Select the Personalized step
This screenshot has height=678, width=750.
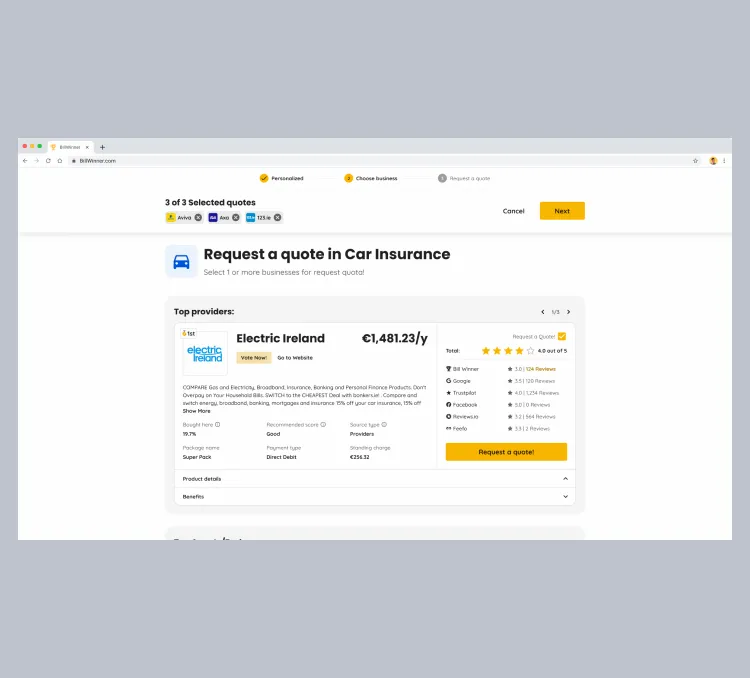pyautogui.click(x=281, y=178)
